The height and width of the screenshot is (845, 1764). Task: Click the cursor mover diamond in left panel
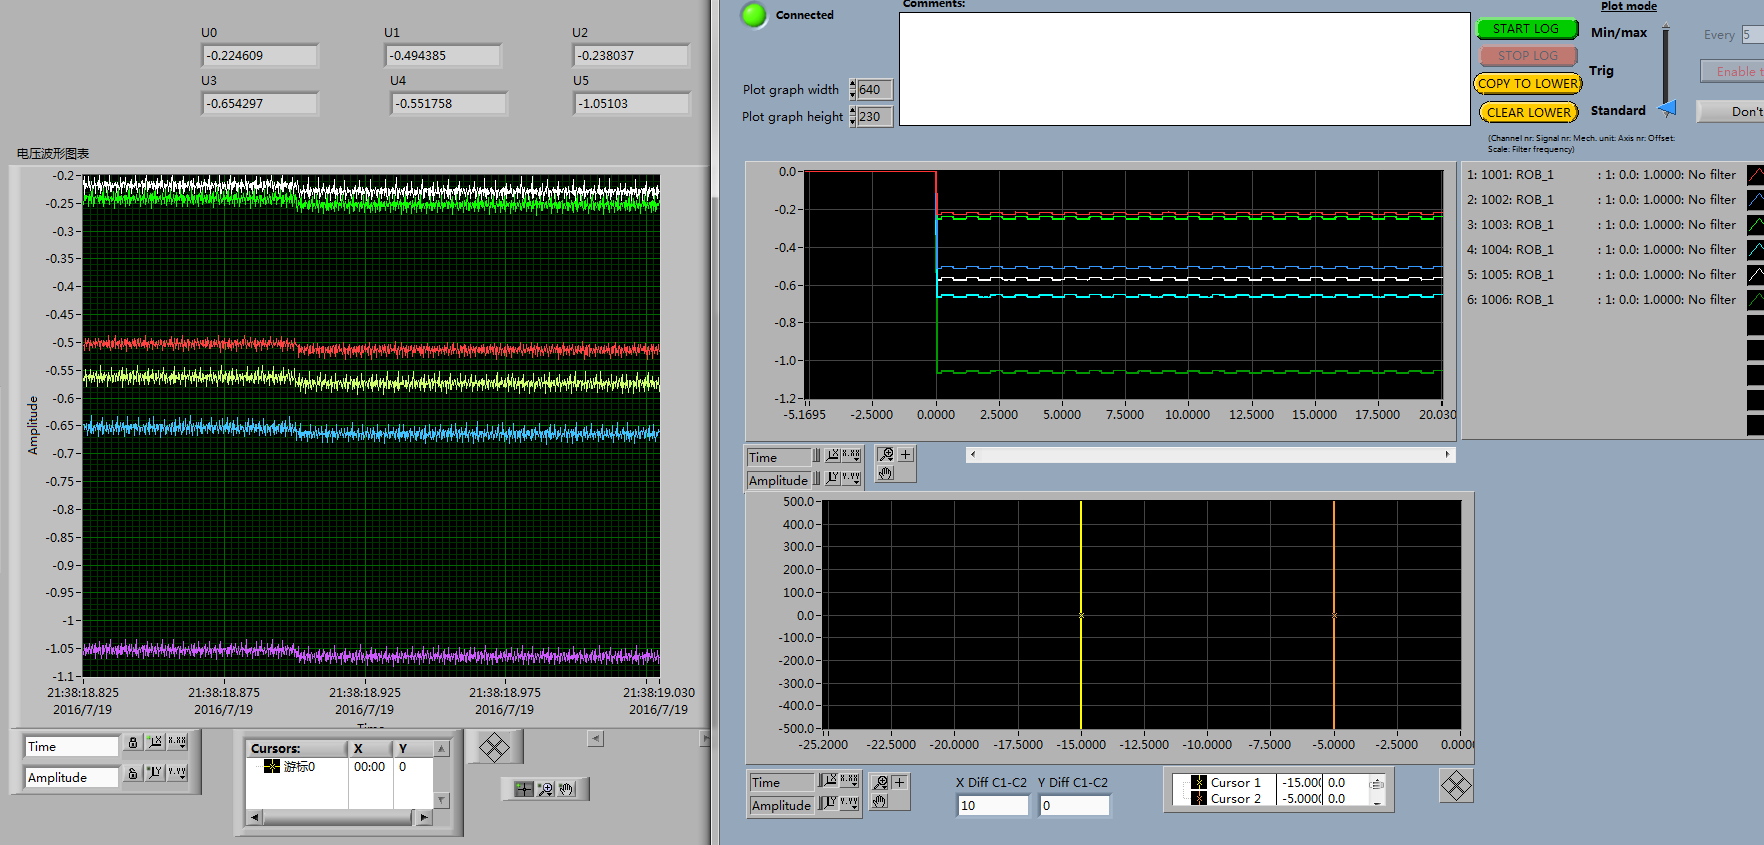(494, 747)
